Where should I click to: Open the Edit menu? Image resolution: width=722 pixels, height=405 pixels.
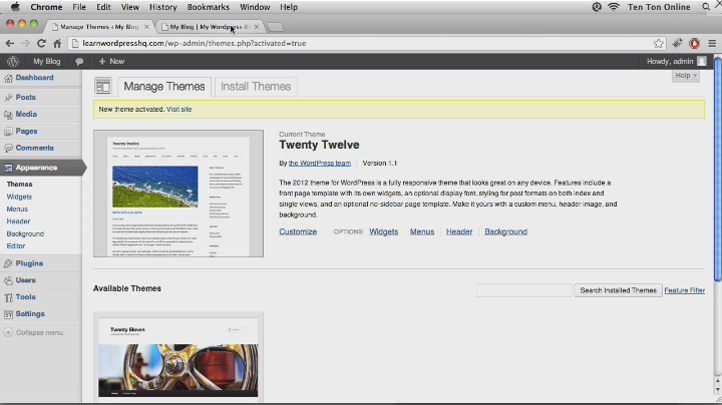click(x=103, y=7)
